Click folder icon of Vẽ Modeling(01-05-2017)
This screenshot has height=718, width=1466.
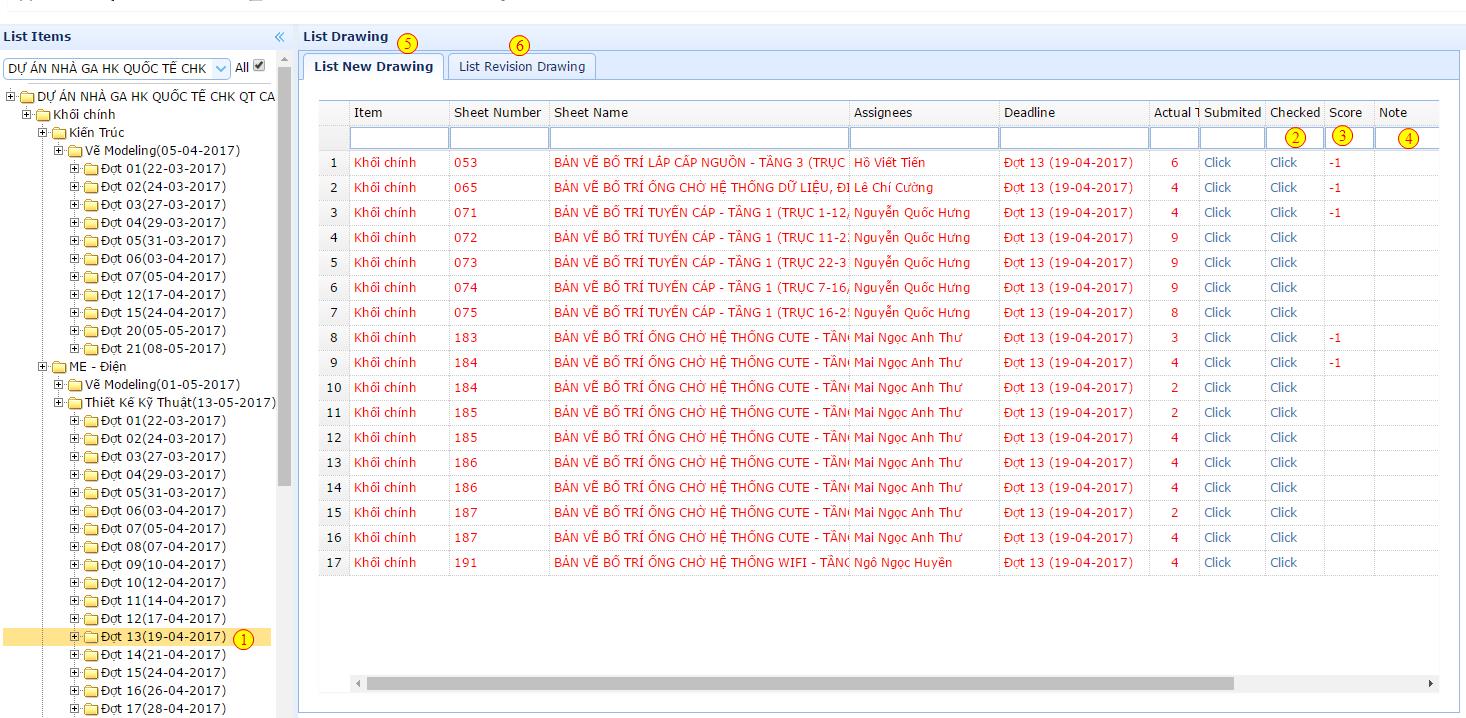[x=75, y=385]
